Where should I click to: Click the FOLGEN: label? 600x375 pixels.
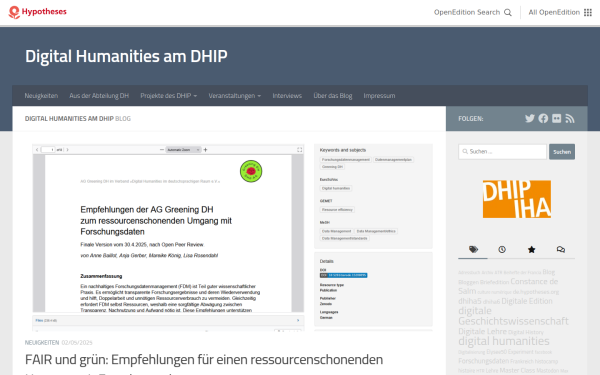pyautogui.click(x=471, y=119)
